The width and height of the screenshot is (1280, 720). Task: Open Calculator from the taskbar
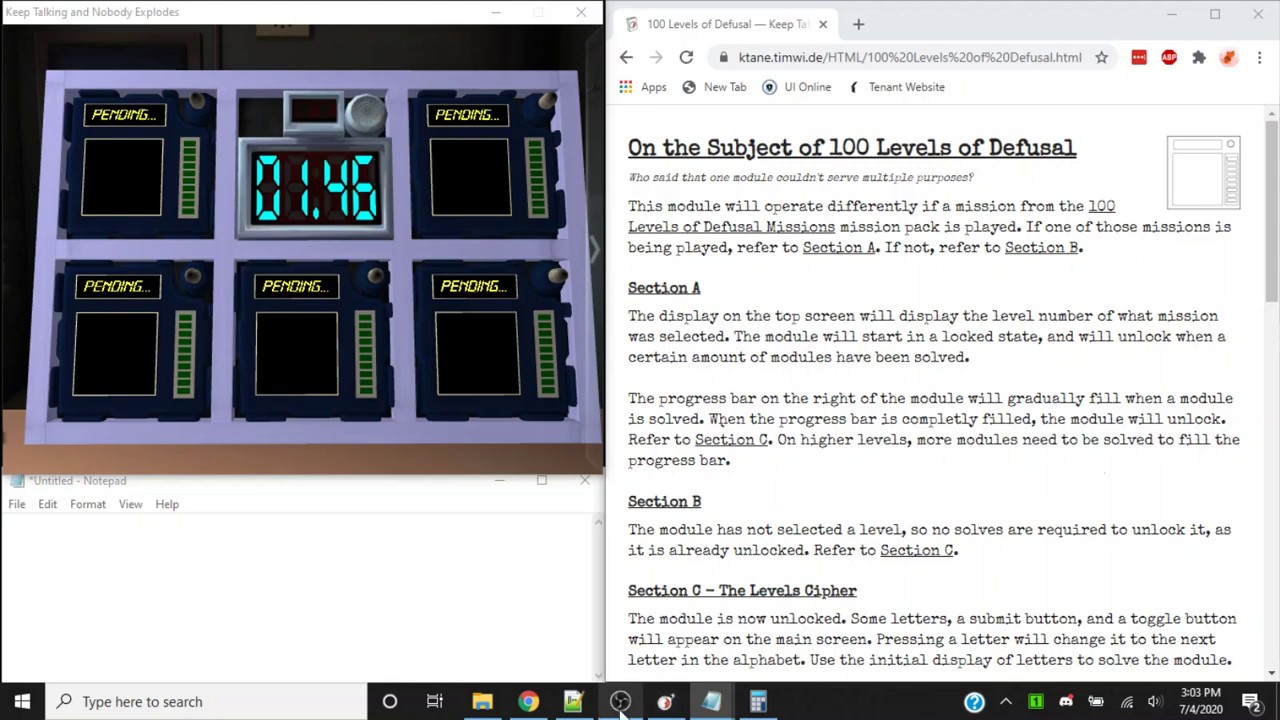coord(758,701)
